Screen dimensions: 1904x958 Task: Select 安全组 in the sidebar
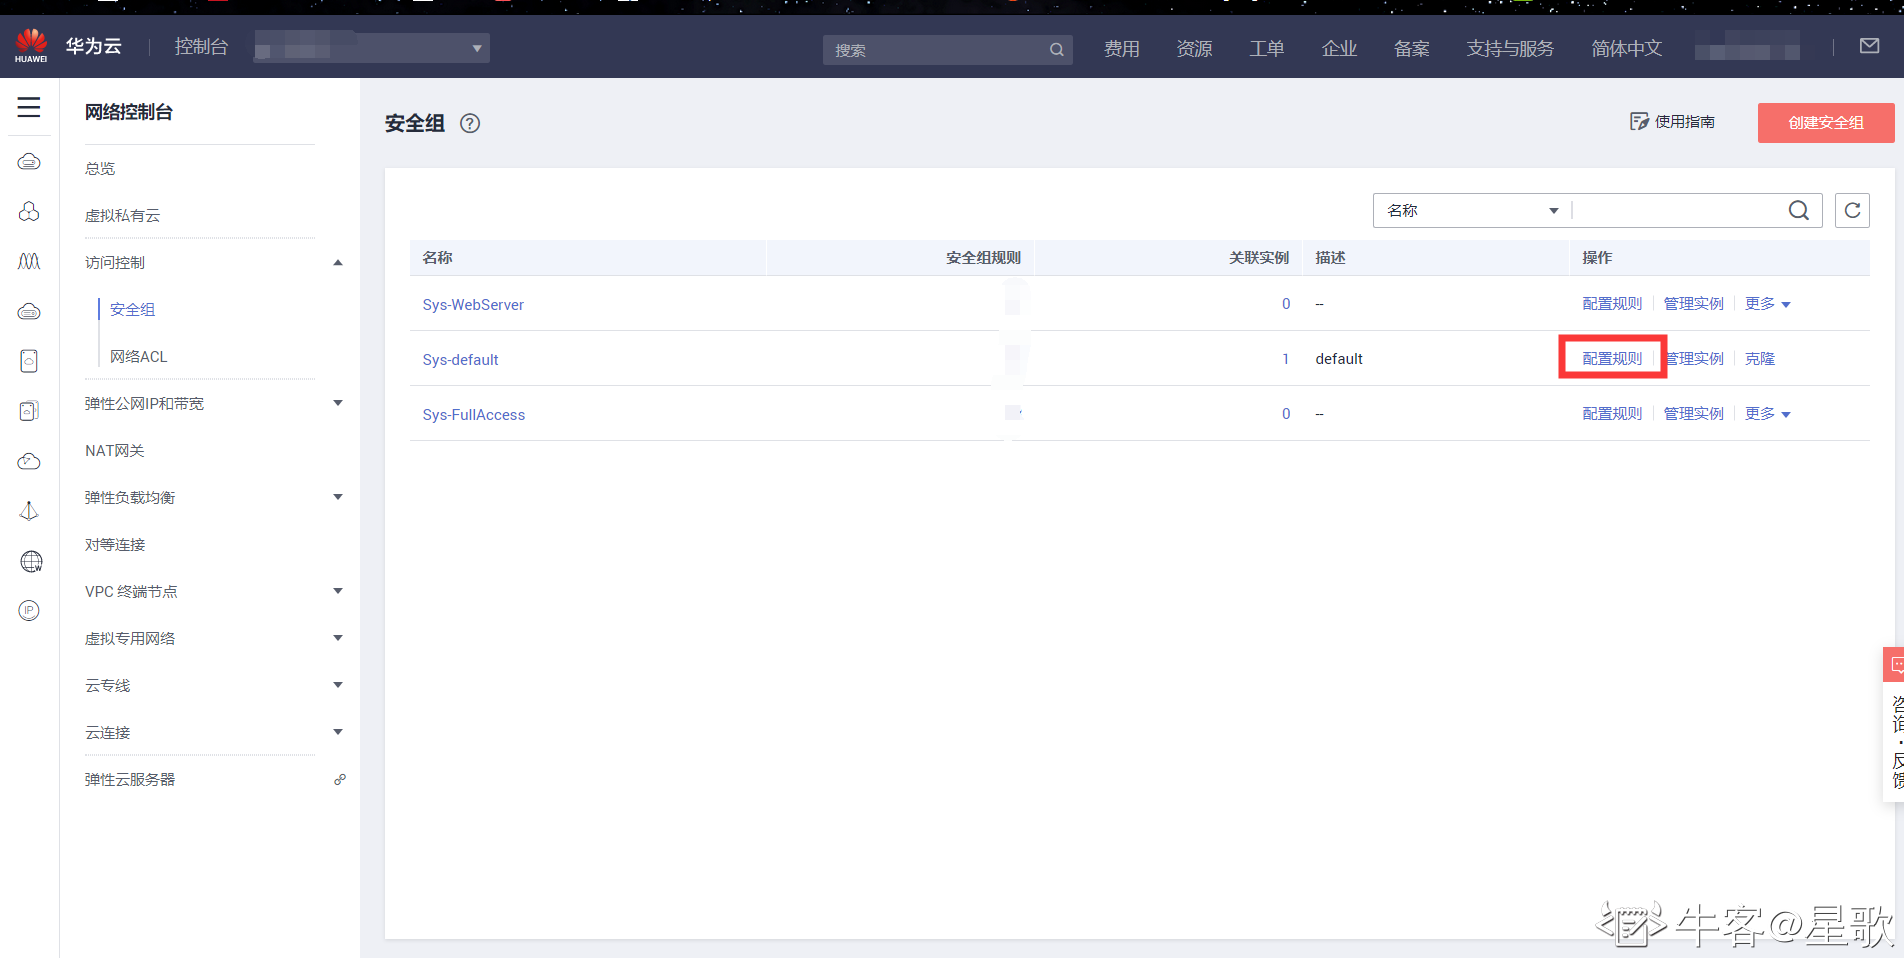pyautogui.click(x=132, y=309)
